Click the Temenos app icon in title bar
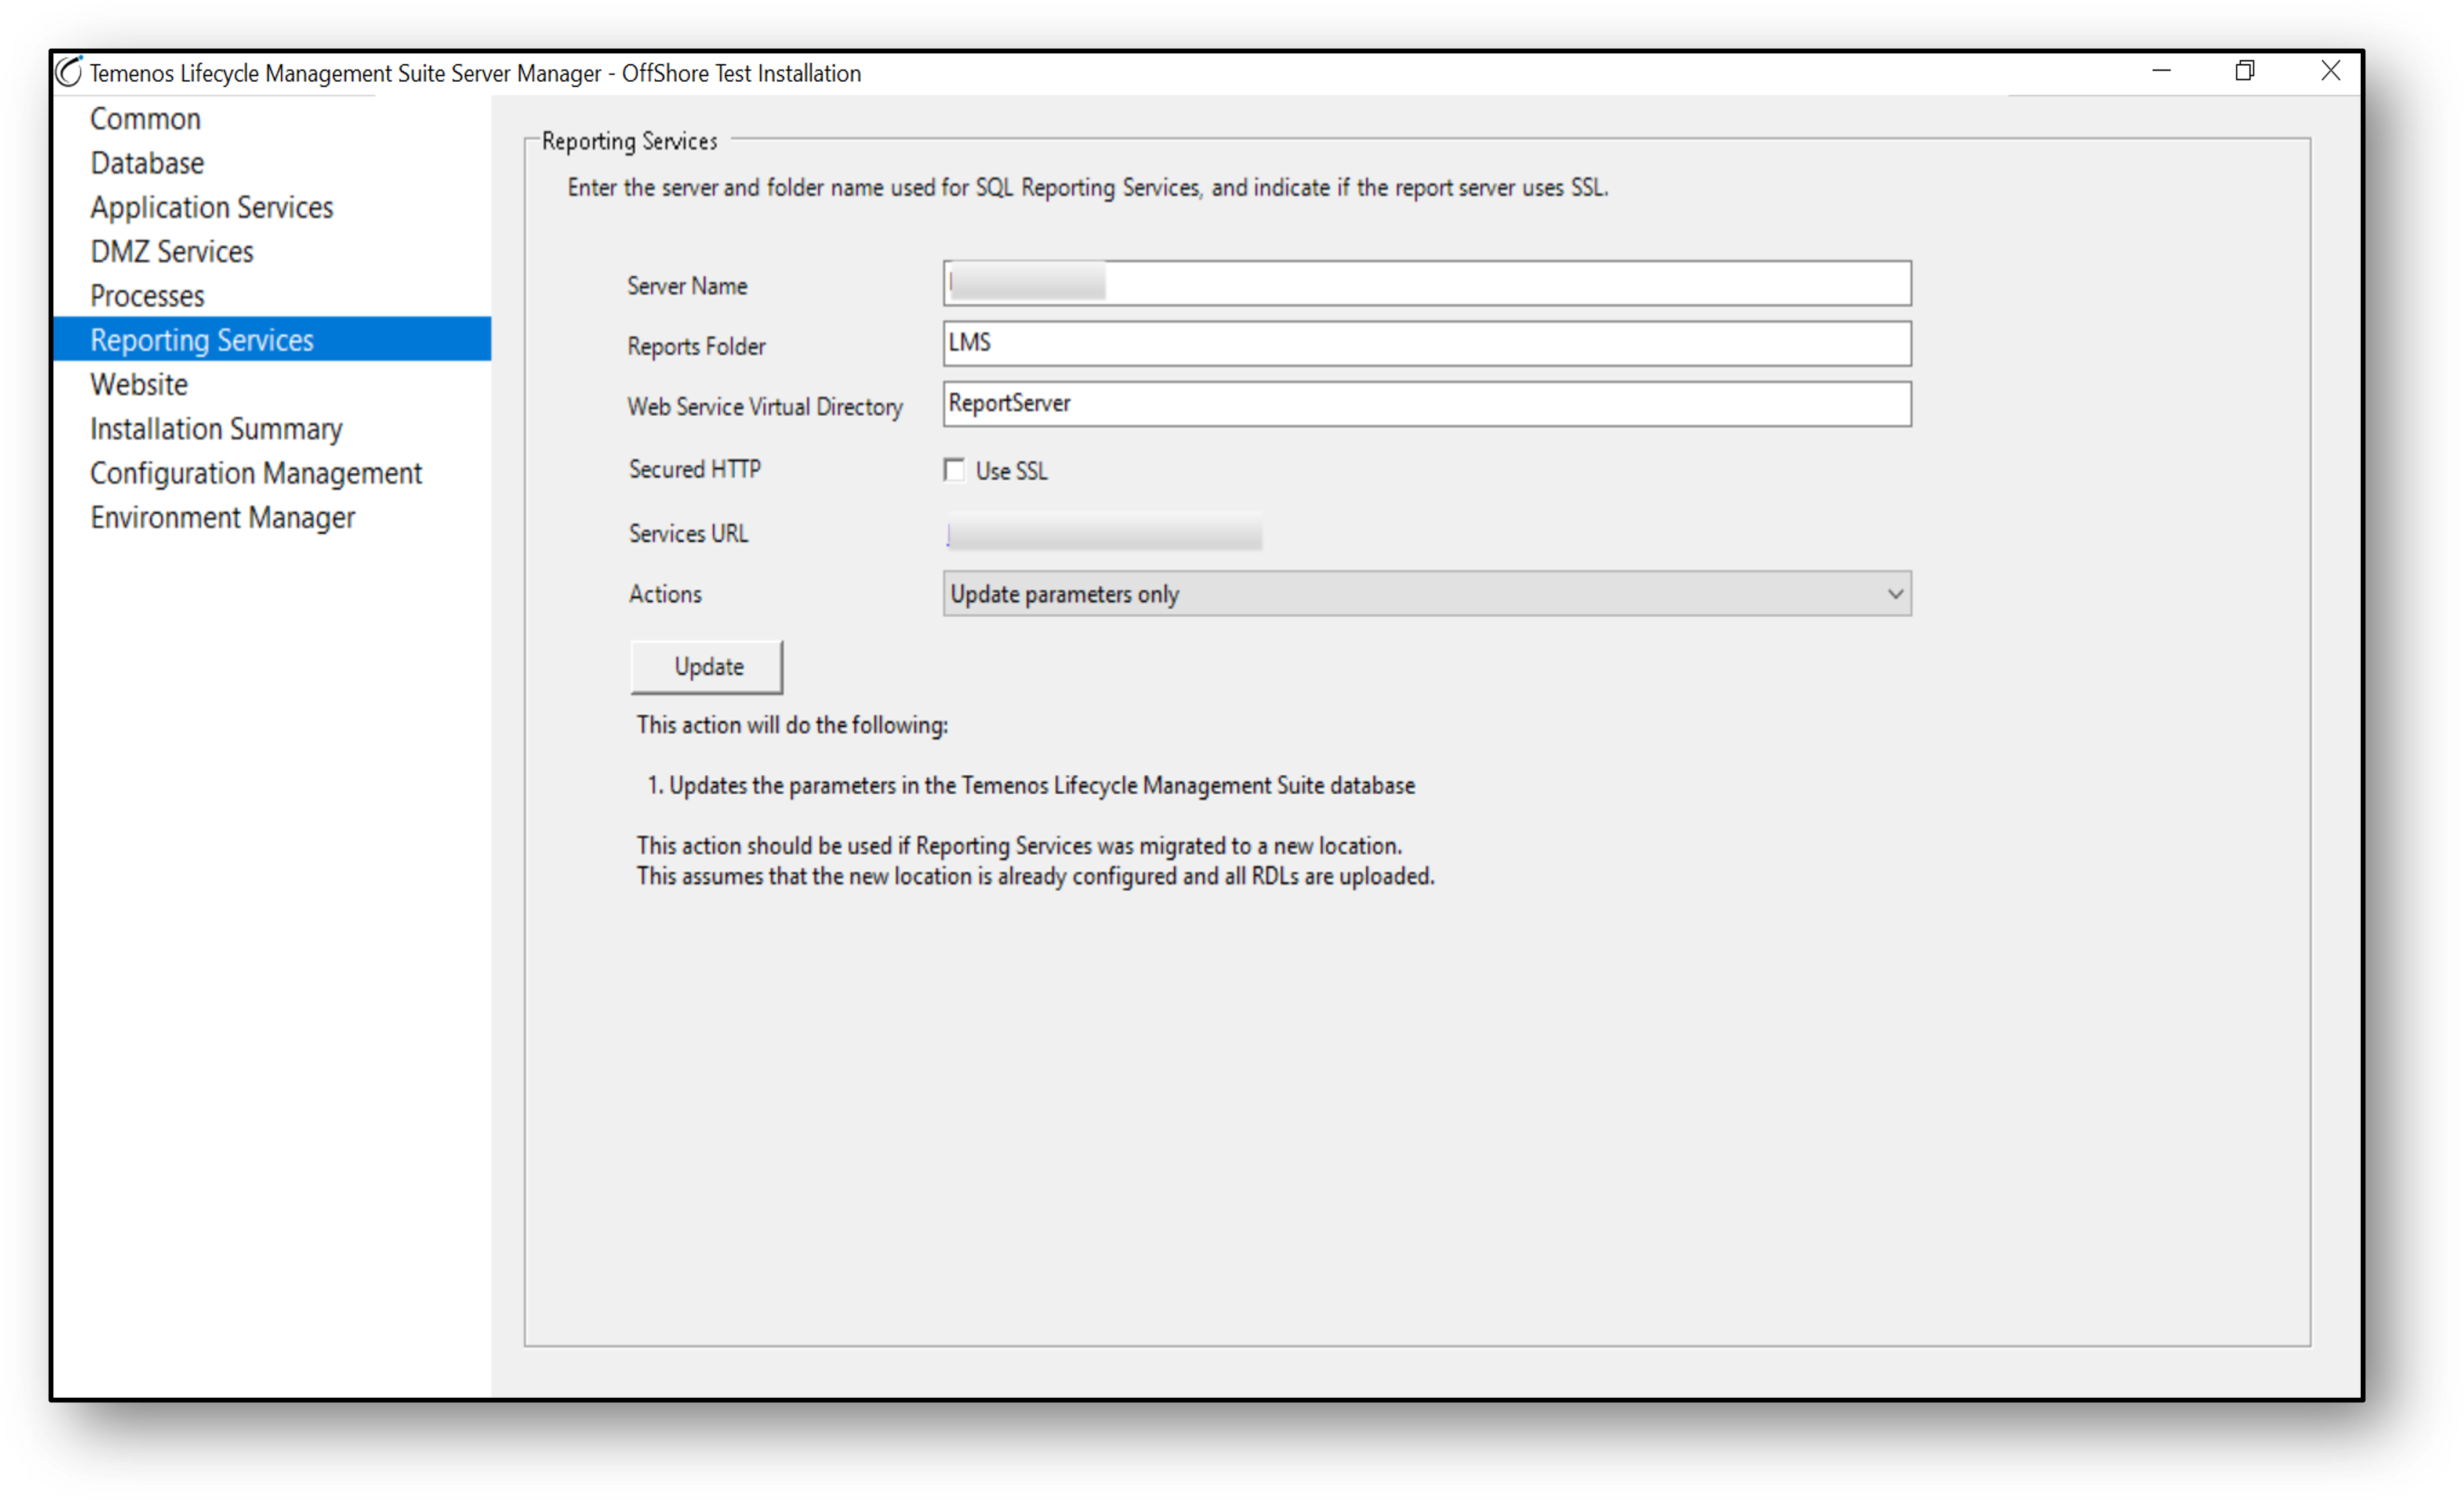2464x1501 pixels. (69, 72)
